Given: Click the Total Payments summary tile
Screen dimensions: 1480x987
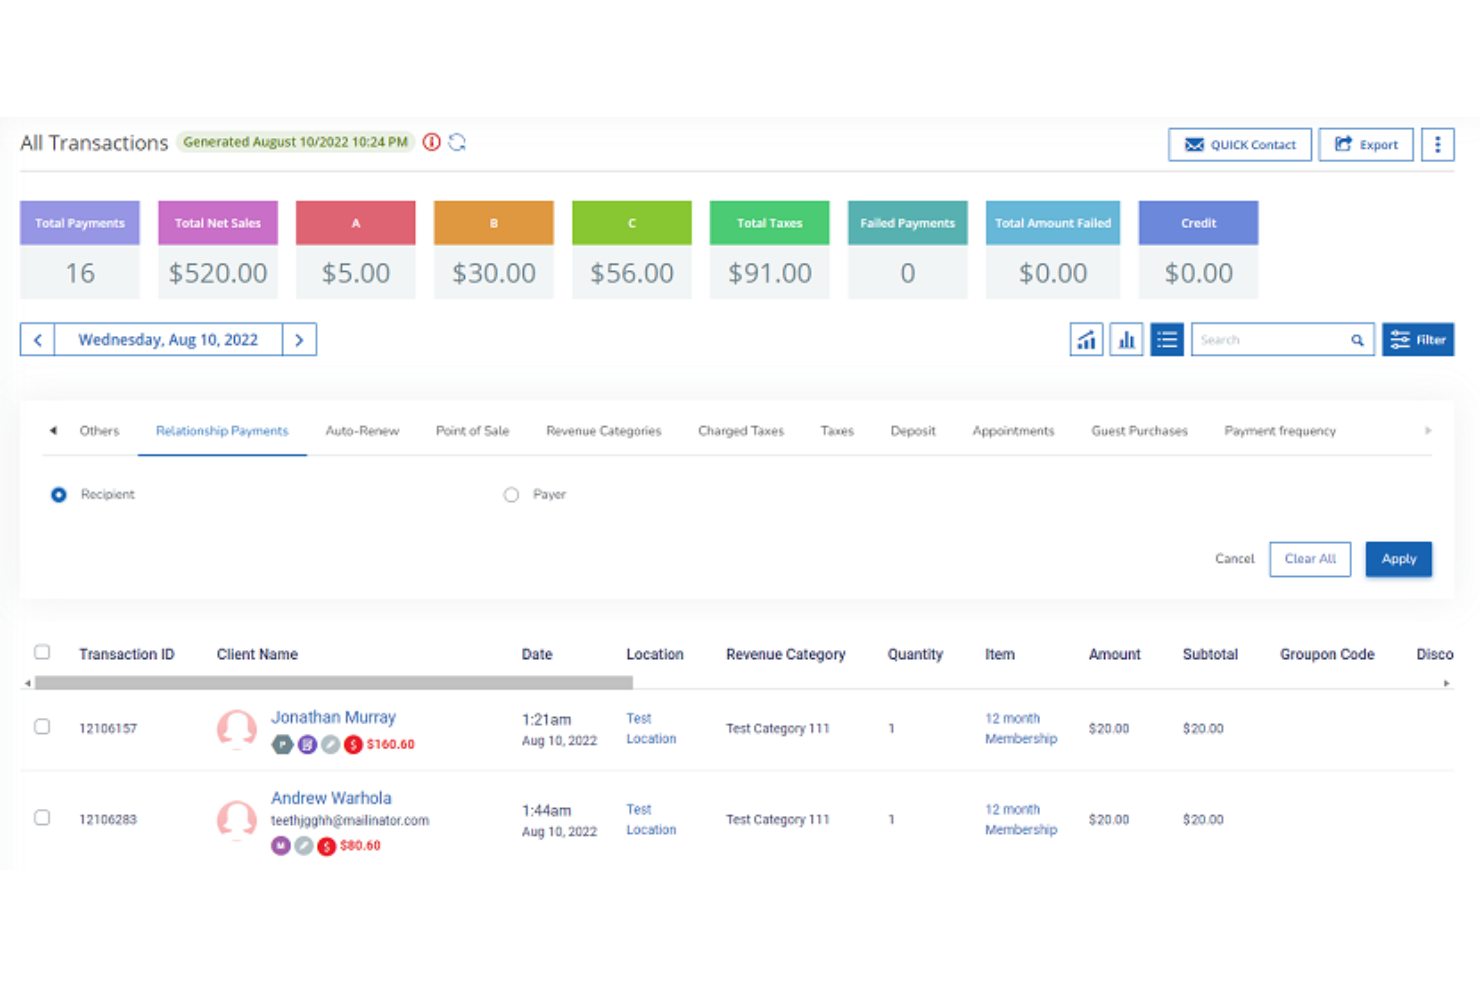Looking at the screenshot, I should 80,250.
